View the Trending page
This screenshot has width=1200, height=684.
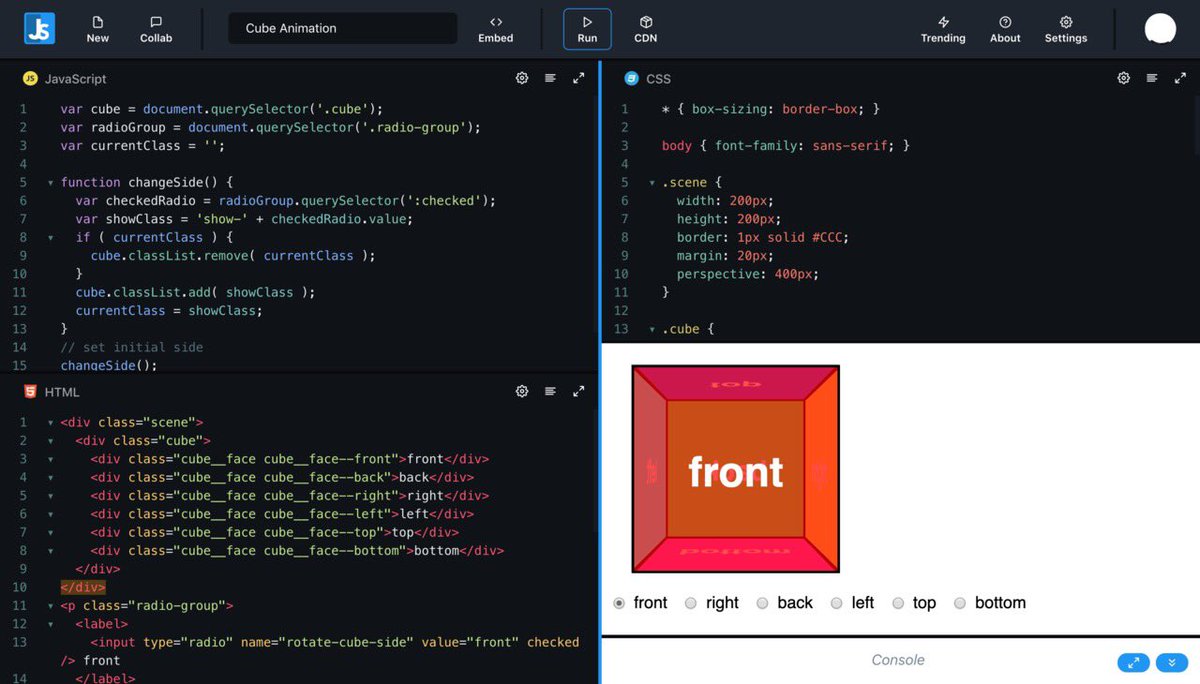click(x=942, y=28)
